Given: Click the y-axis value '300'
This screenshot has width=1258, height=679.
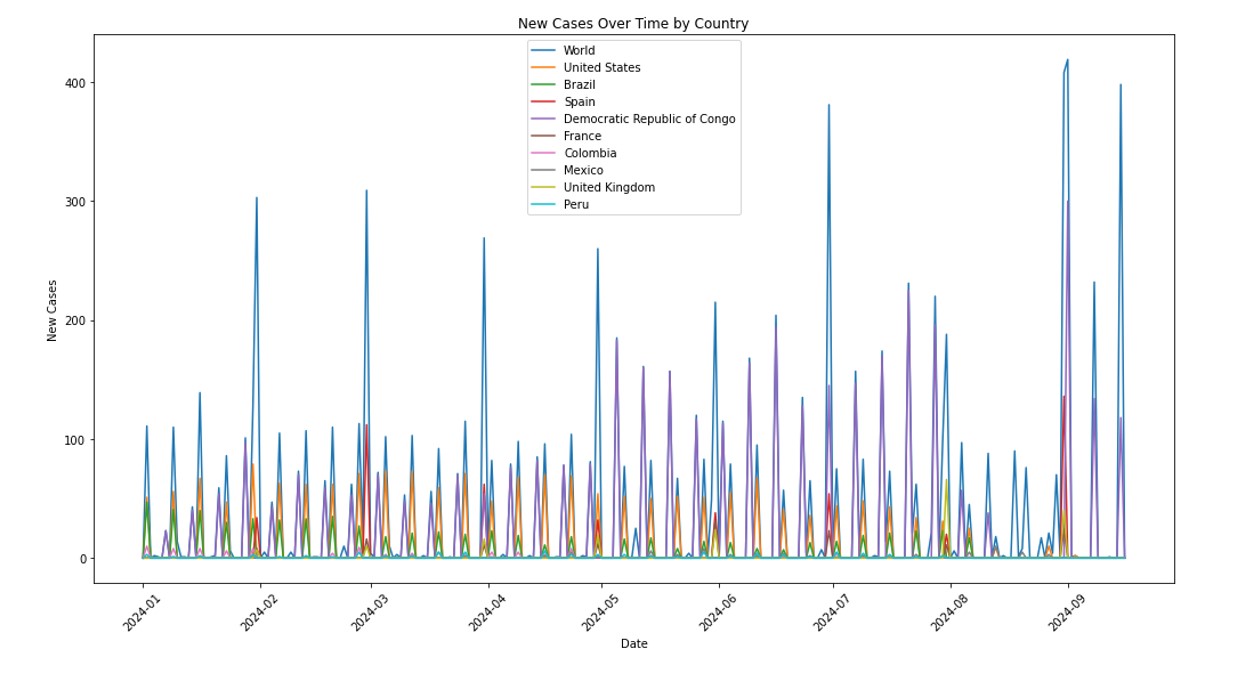Looking at the screenshot, I should coord(76,201).
